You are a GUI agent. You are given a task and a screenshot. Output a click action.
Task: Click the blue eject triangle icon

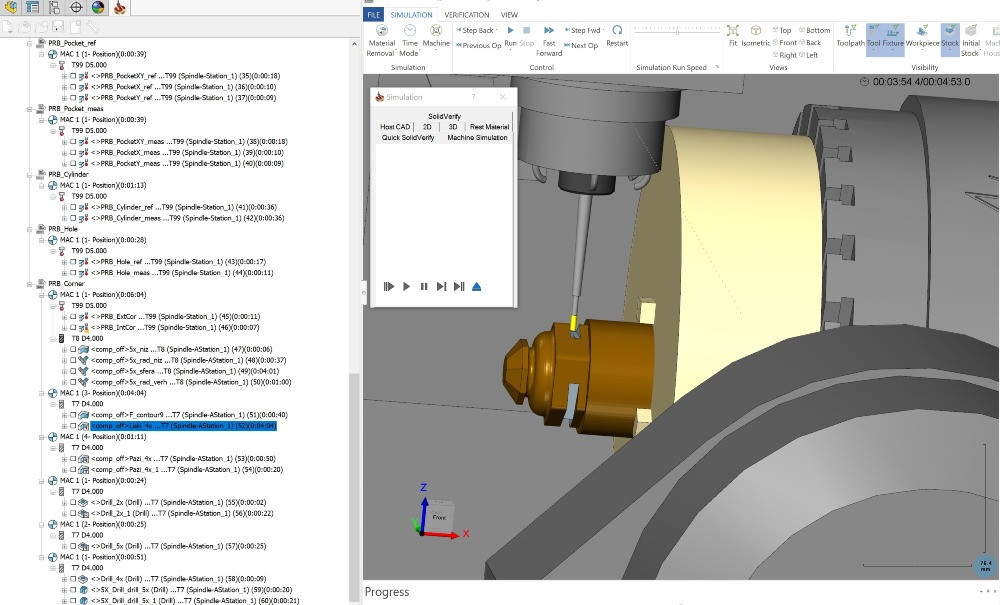pyautogui.click(x=476, y=287)
